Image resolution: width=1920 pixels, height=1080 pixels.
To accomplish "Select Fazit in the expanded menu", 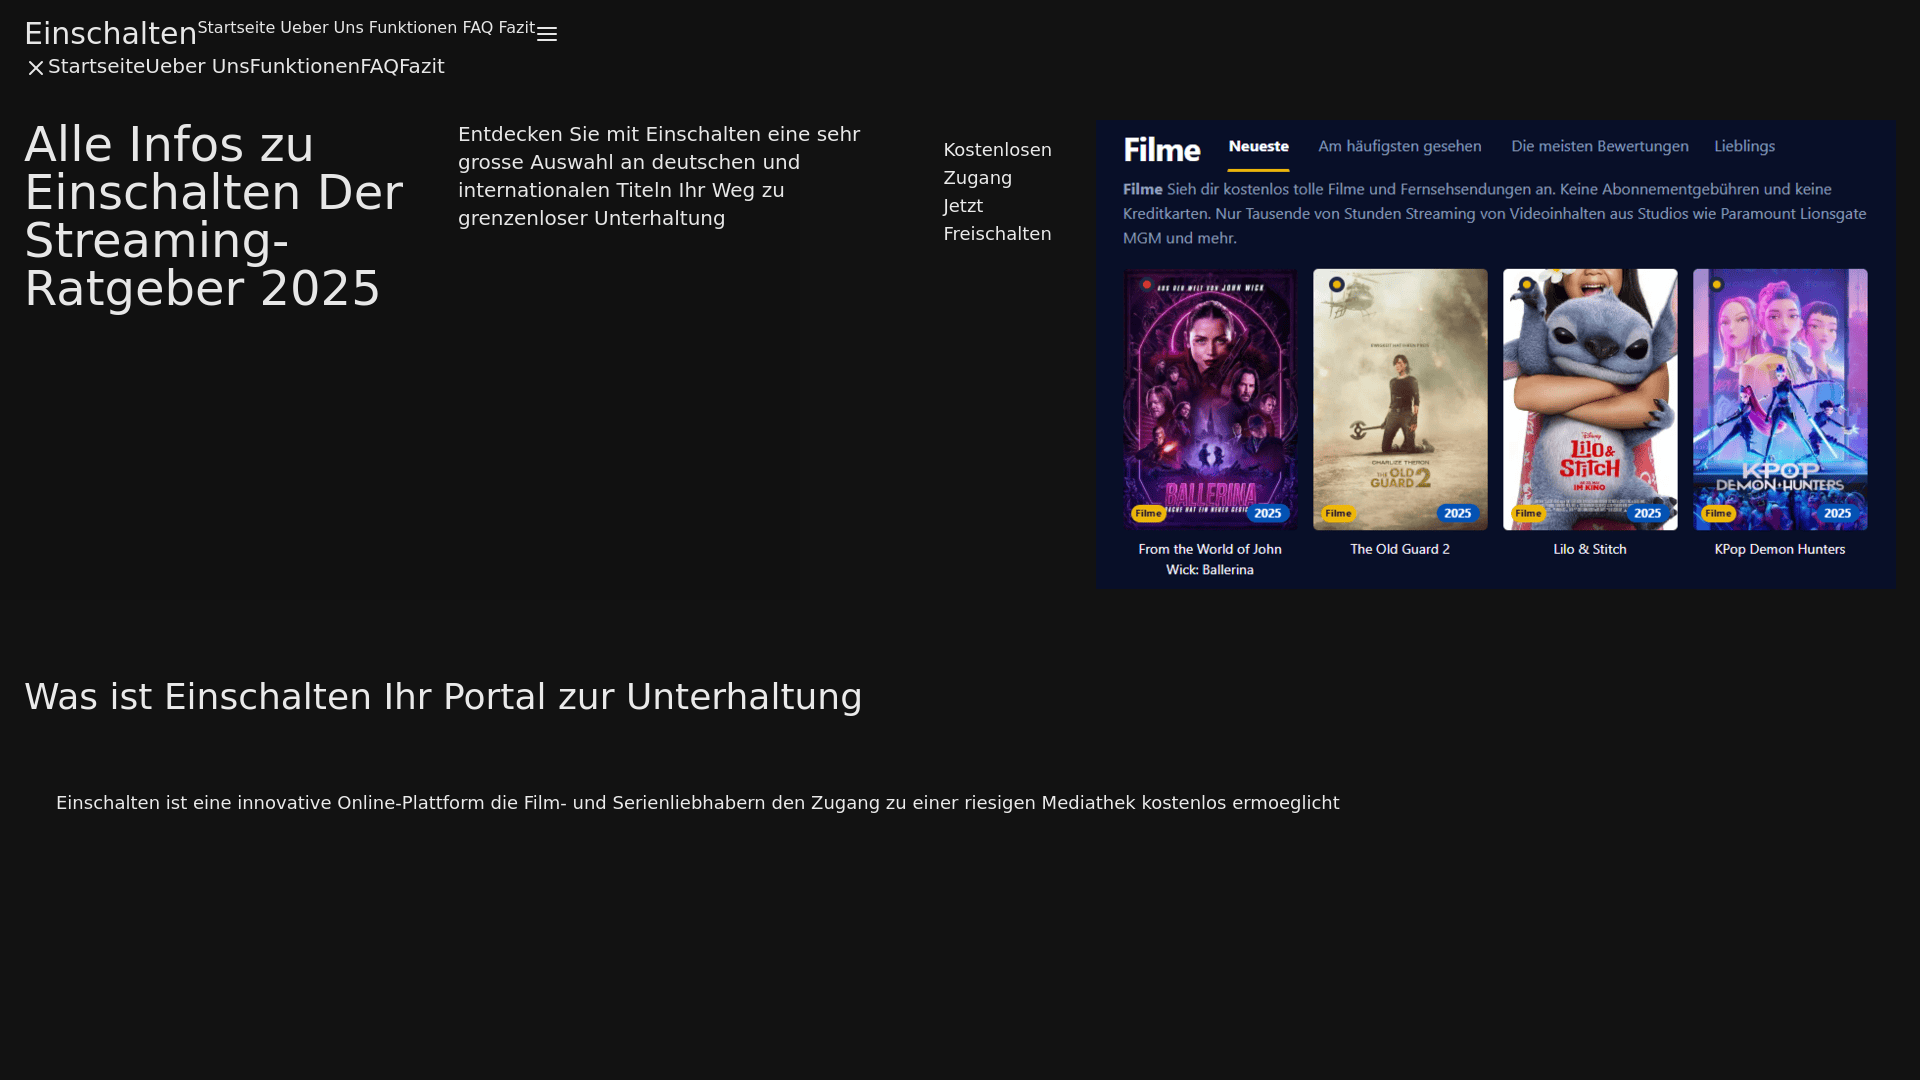I will pyautogui.click(x=422, y=66).
